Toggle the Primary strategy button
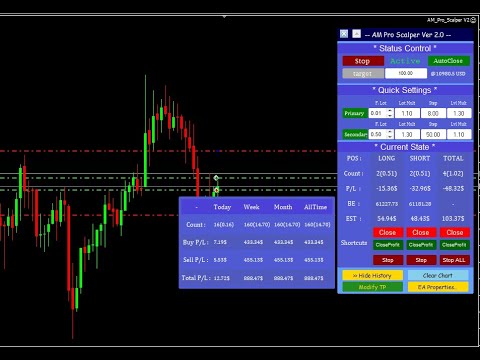The width and height of the screenshot is (480, 360). pyautogui.click(x=355, y=113)
